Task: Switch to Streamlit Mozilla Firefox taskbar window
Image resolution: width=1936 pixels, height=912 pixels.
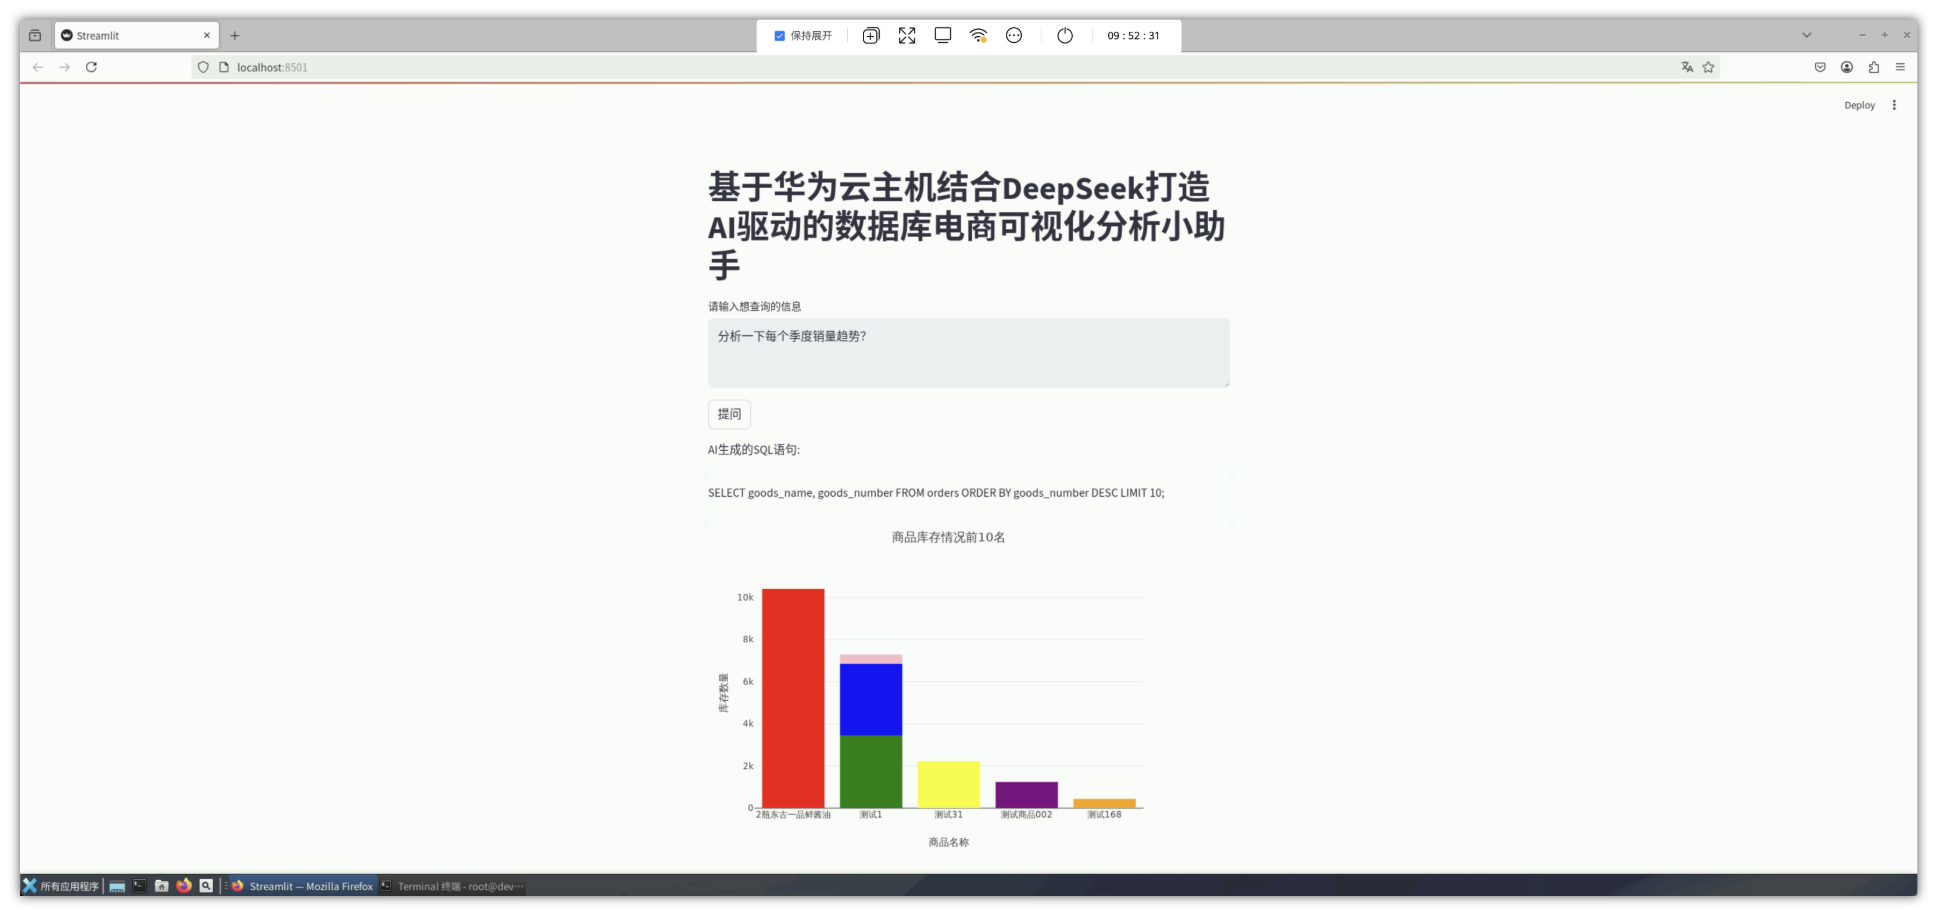Action: coord(303,886)
